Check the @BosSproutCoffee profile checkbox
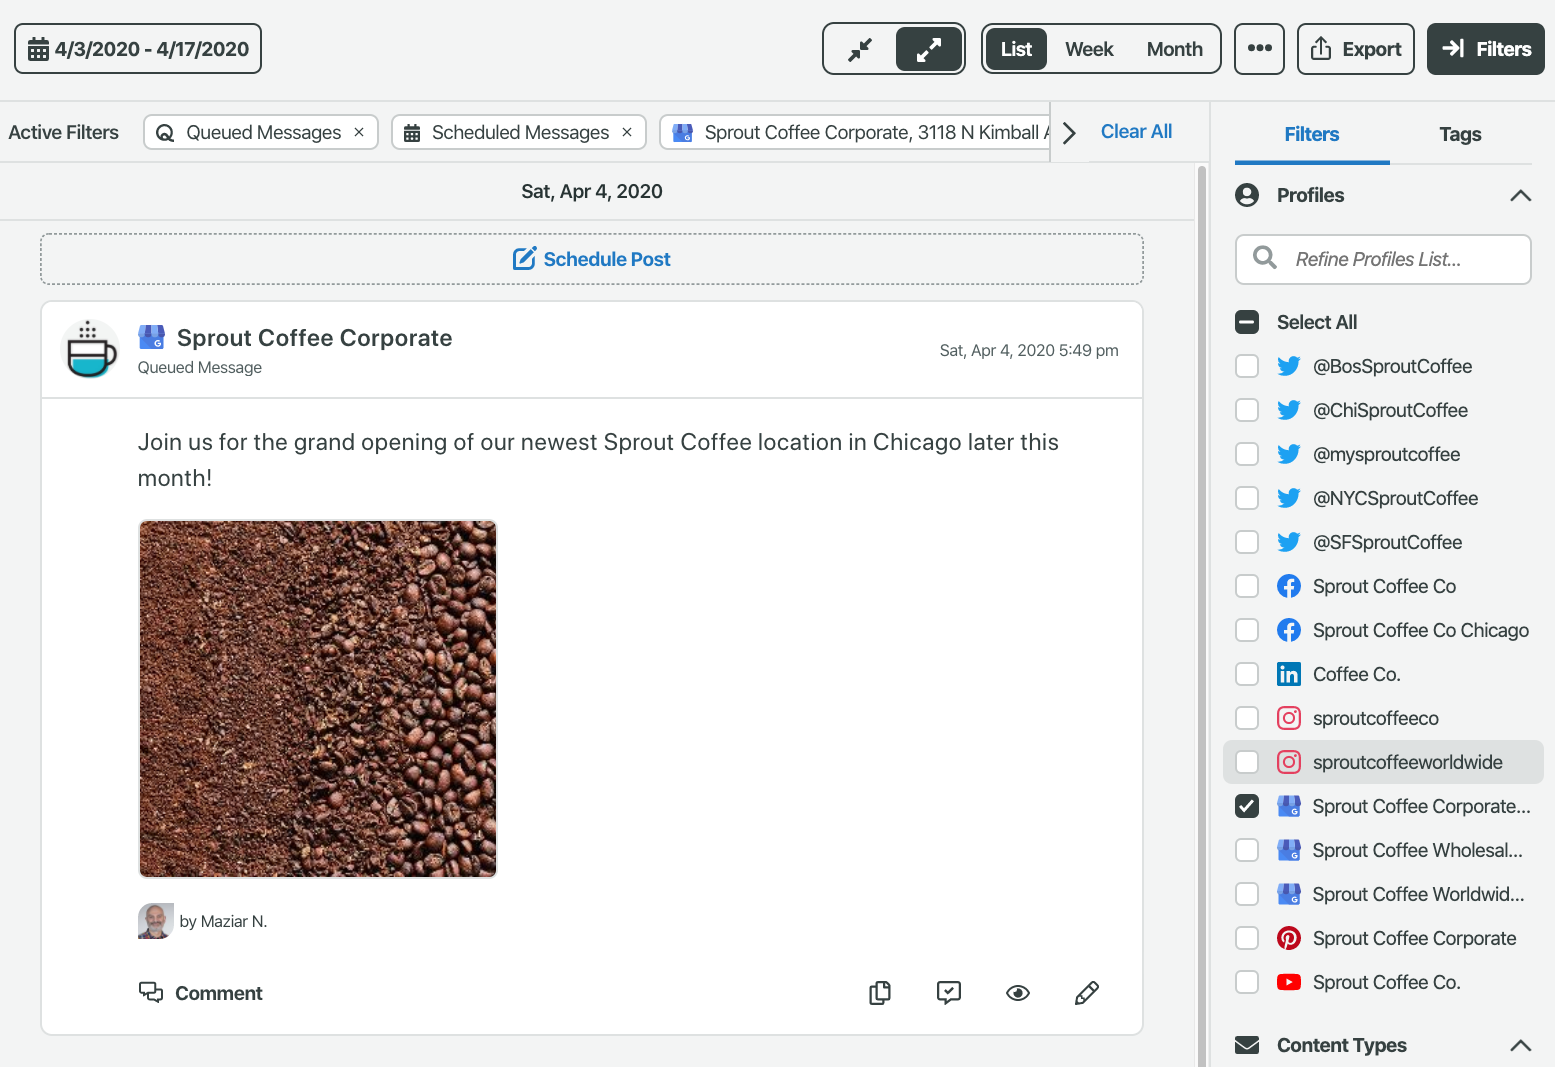The height and width of the screenshot is (1067, 1555). 1247,366
